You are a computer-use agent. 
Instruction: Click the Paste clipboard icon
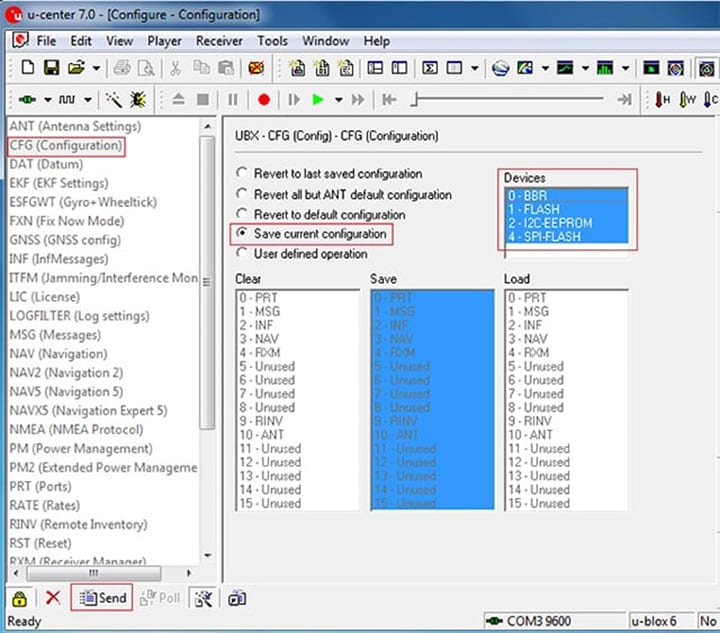226,68
